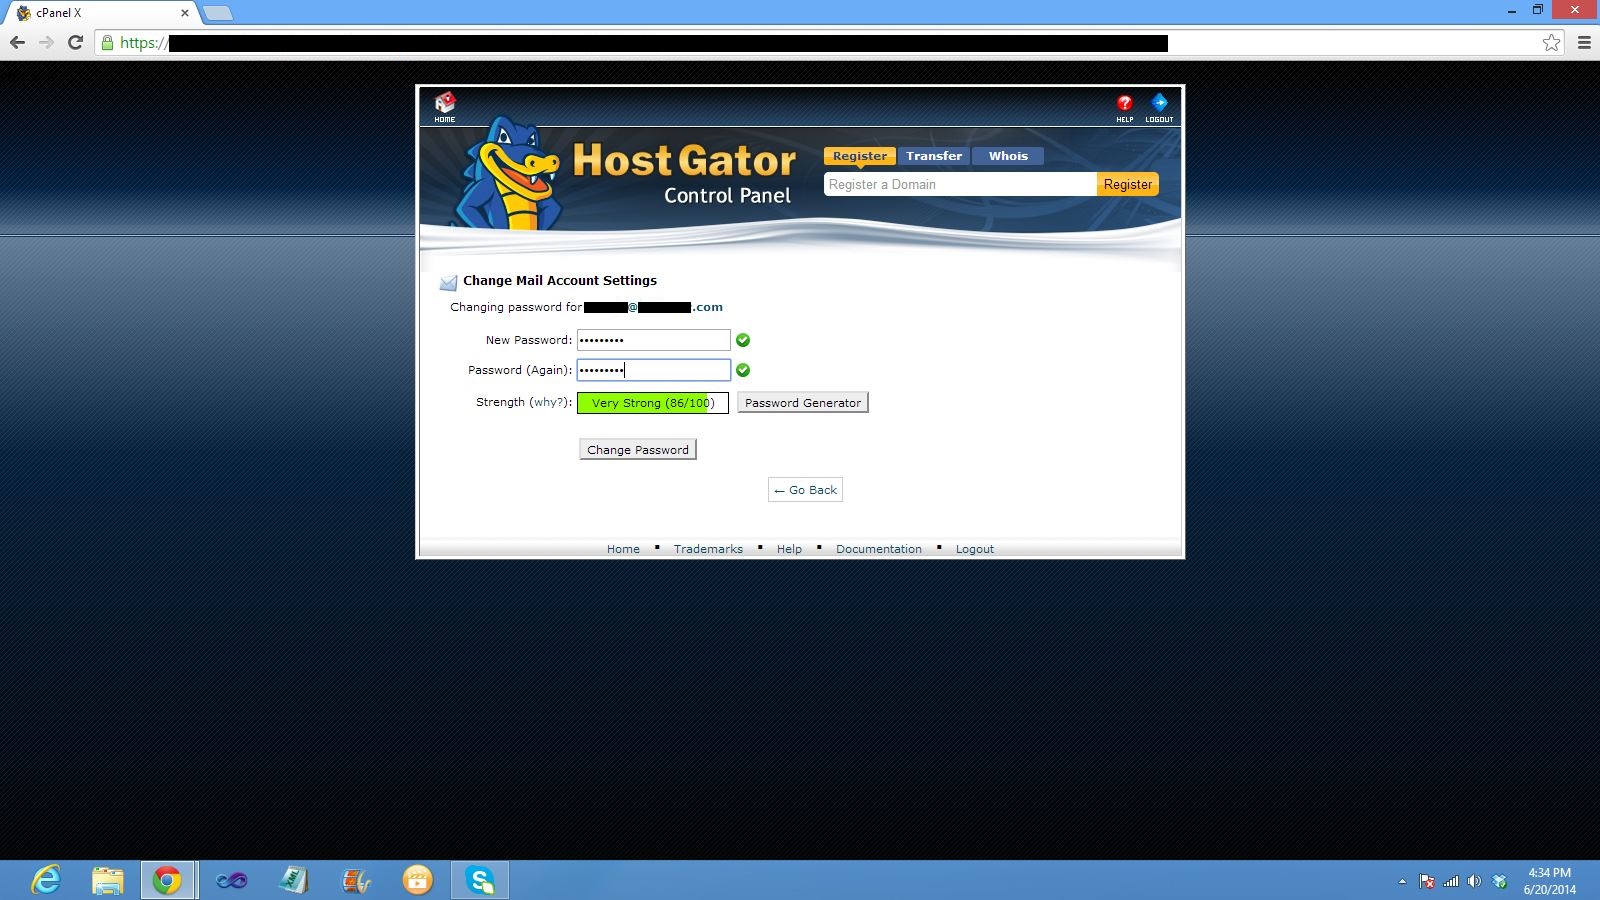
Task: Open File Explorer from taskbar
Action: [107, 880]
